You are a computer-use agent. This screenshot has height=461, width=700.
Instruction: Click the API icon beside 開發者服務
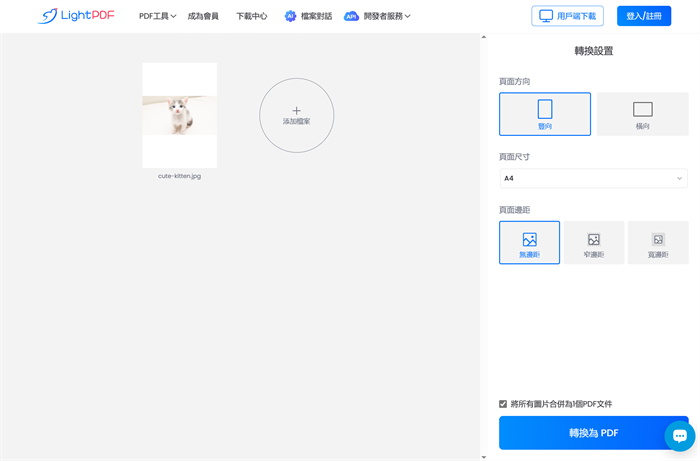pyautogui.click(x=351, y=16)
